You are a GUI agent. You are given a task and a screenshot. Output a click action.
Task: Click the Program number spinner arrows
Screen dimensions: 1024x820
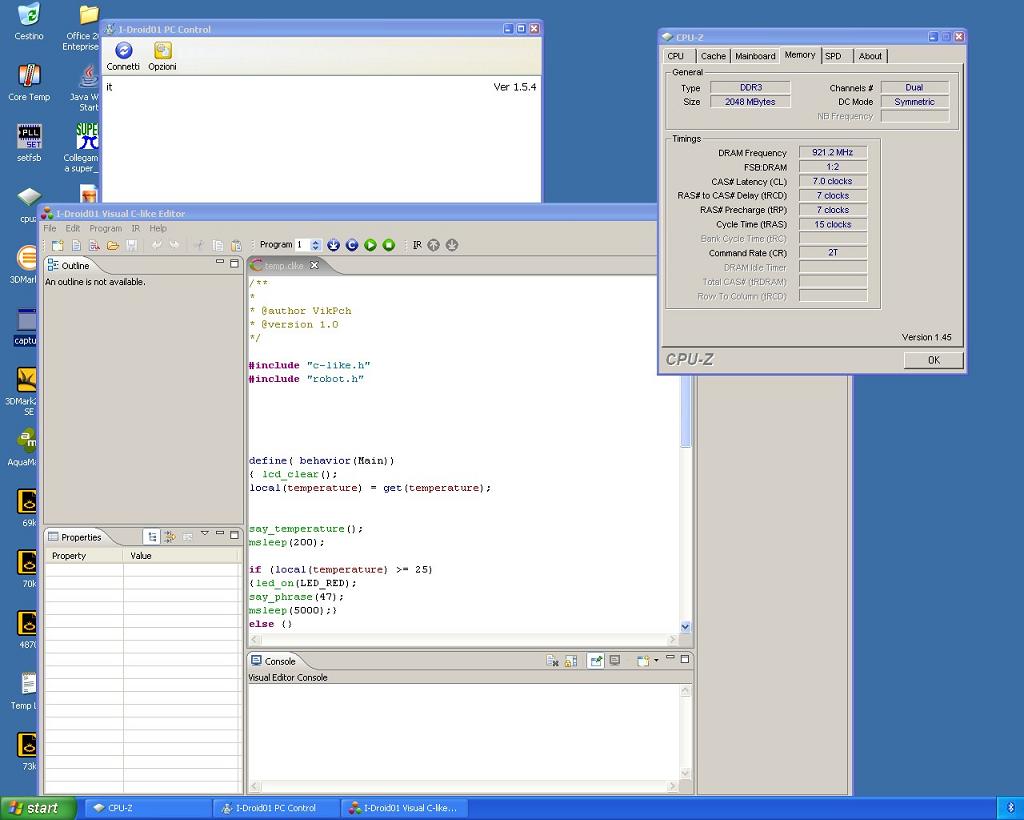pos(316,245)
